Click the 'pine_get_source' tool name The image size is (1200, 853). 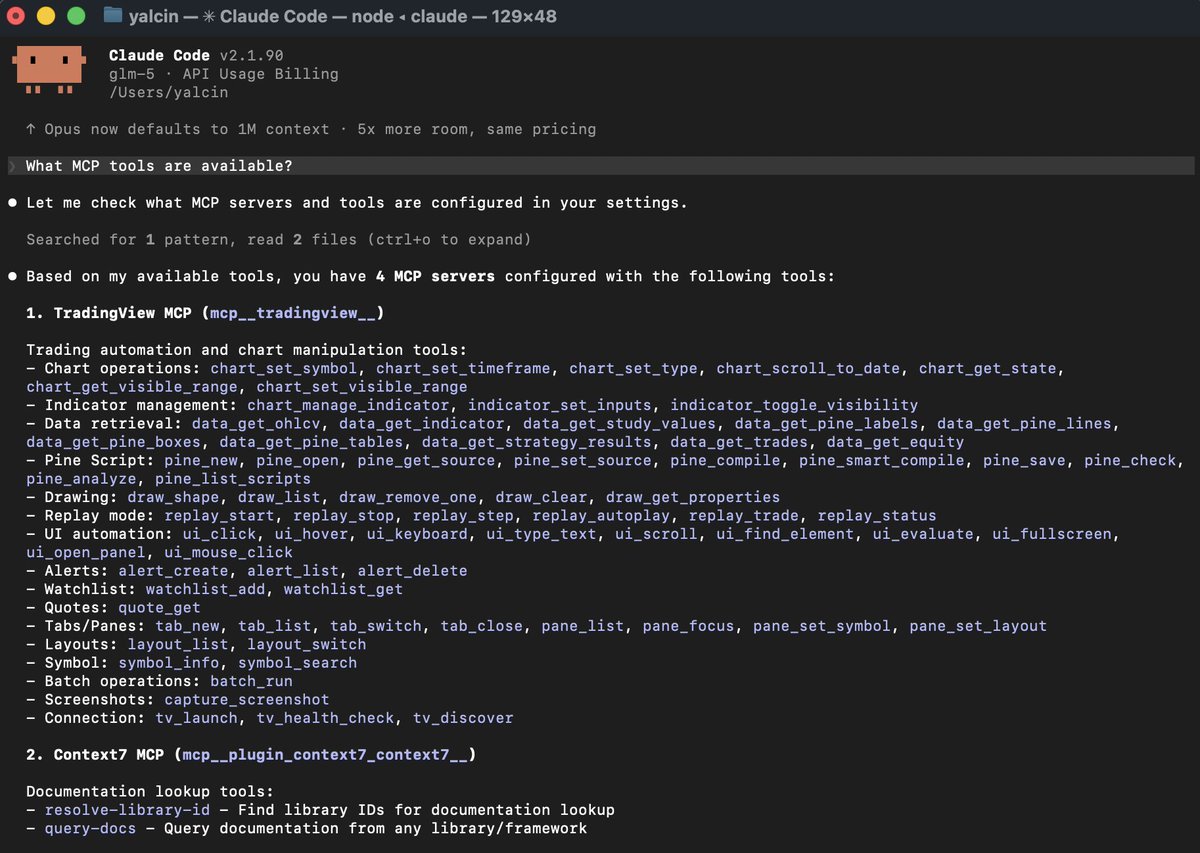427,461
